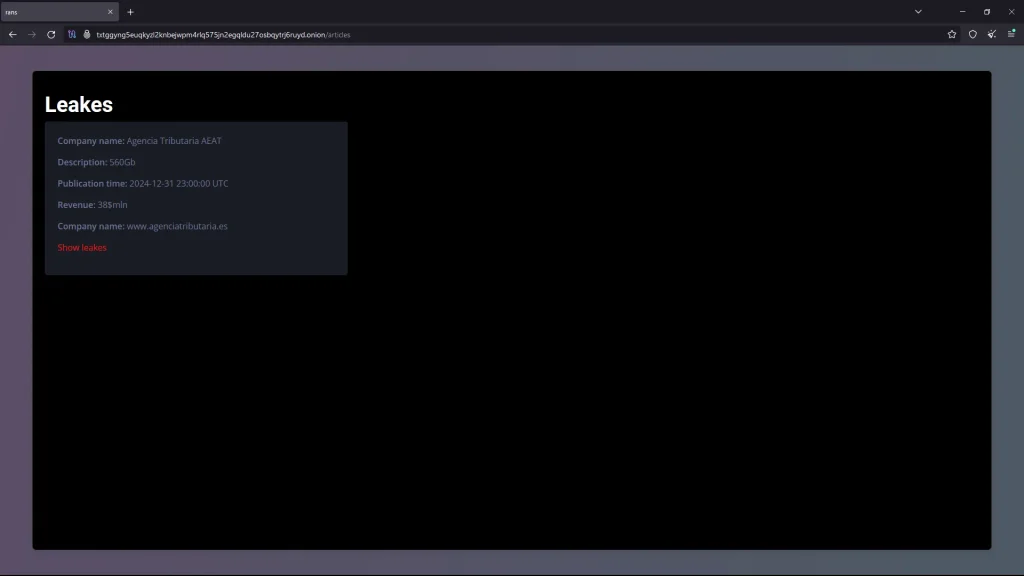Click the forward navigation arrow
This screenshot has height=576, width=1024.
32,34
